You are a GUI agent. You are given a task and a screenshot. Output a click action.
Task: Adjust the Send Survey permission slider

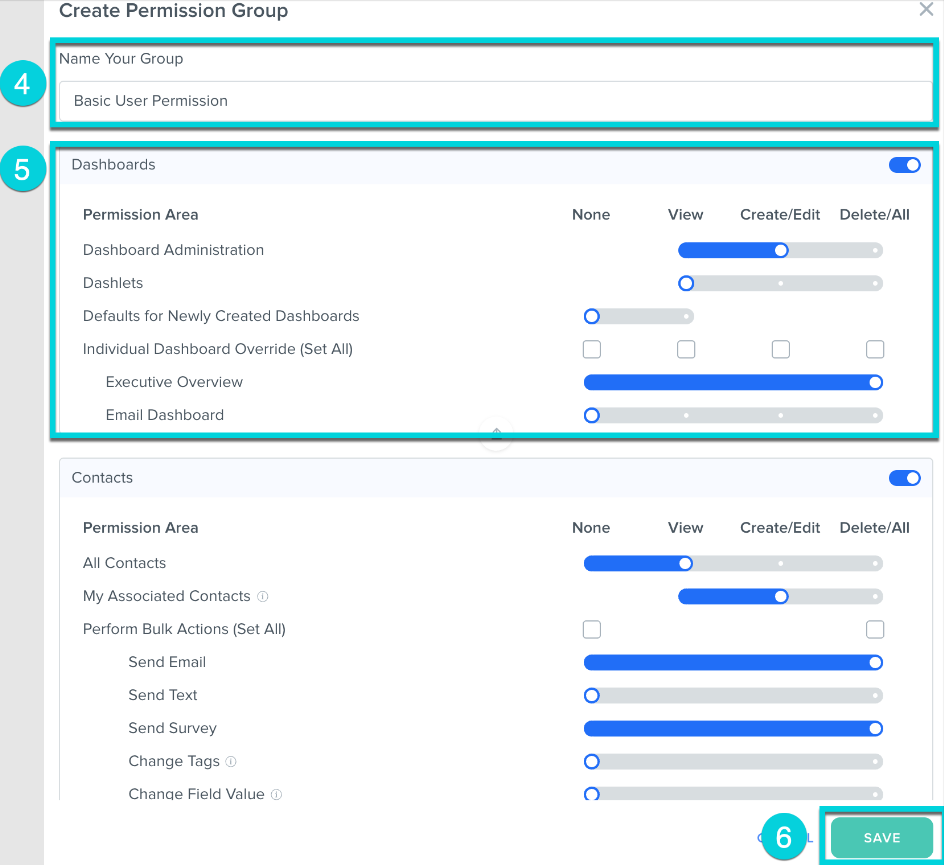pos(733,729)
